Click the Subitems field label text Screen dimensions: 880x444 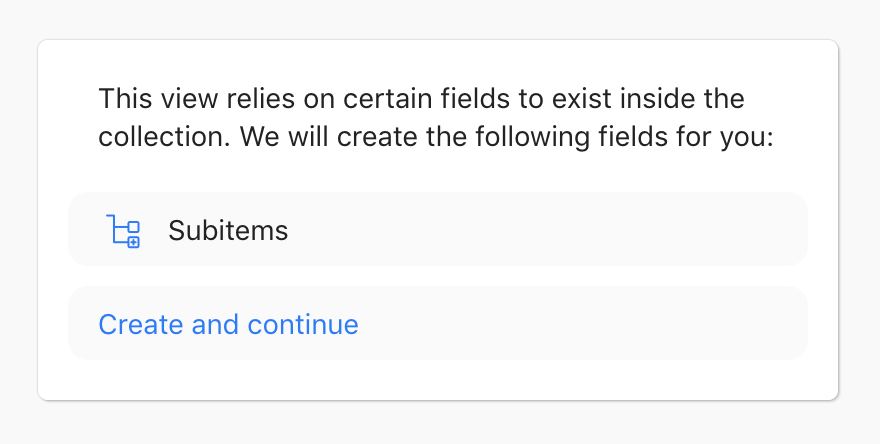point(228,230)
